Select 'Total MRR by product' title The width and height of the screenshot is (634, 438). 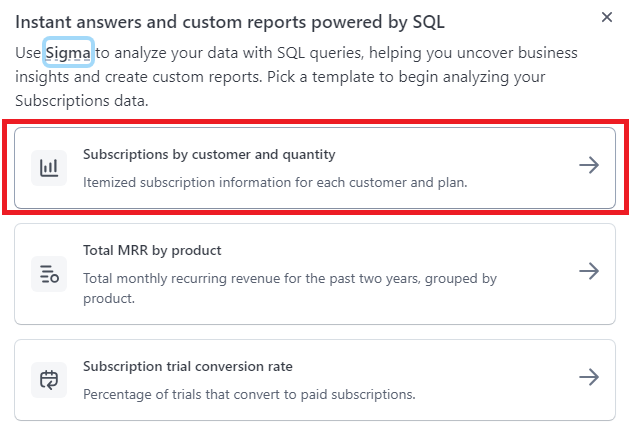pyautogui.click(x=152, y=251)
